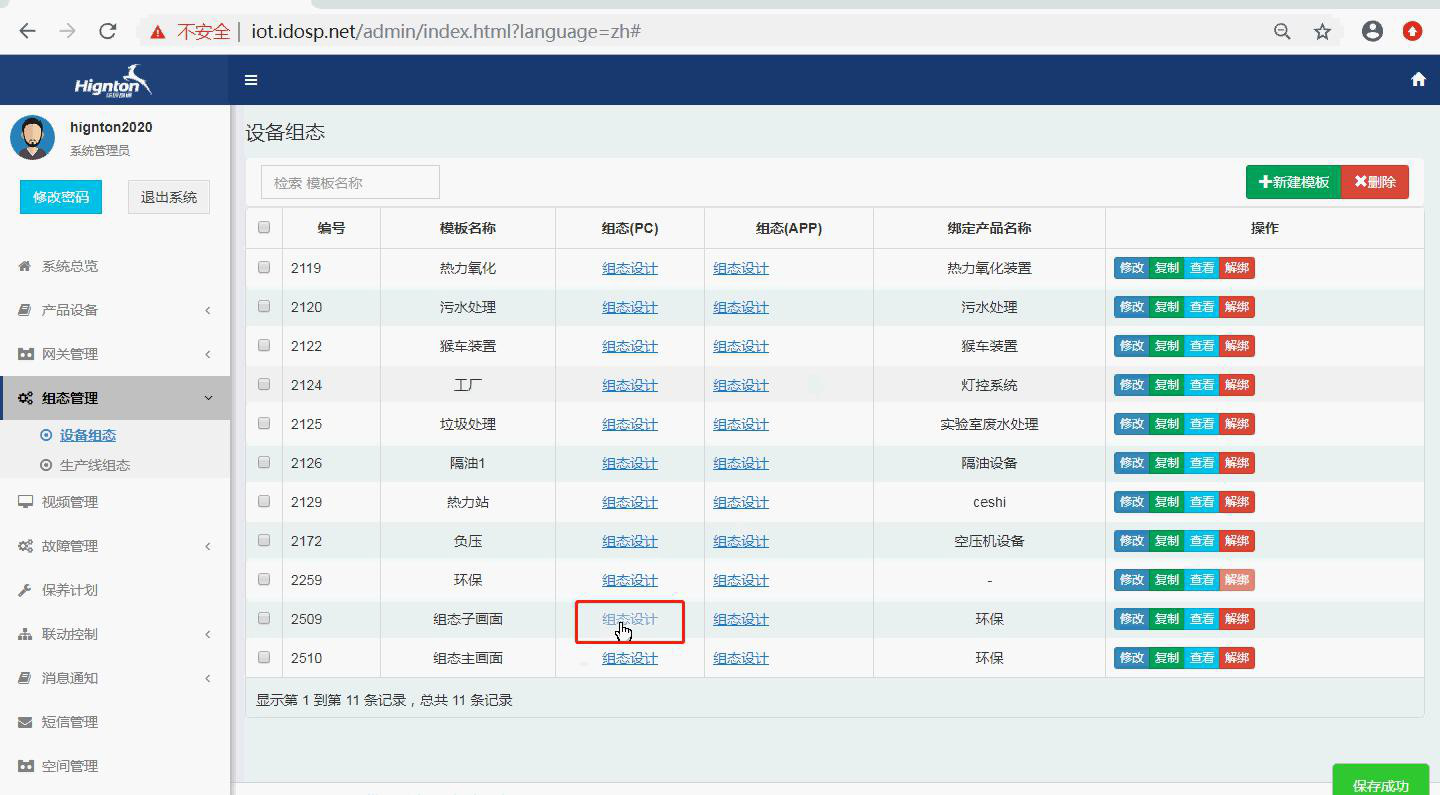1440x795 pixels.
Task: Click the browser reload icon
Action: tap(107, 30)
